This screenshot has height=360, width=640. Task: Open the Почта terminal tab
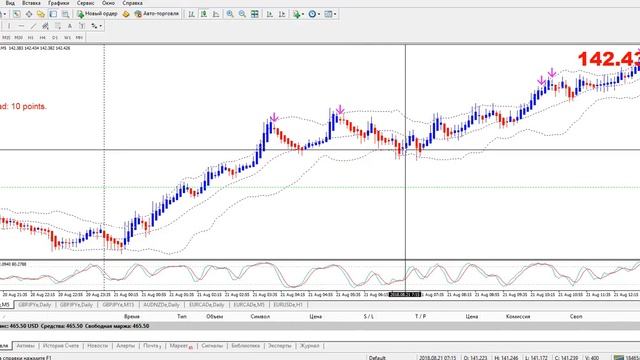pos(152,346)
